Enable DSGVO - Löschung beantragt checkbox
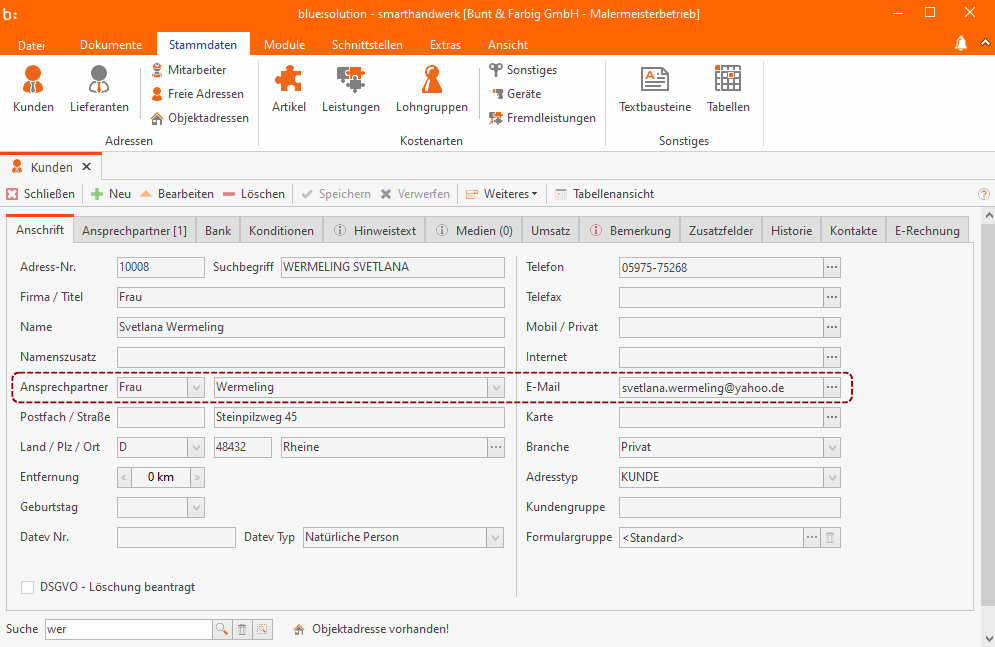995x647 pixels. (x=27, y=587)
